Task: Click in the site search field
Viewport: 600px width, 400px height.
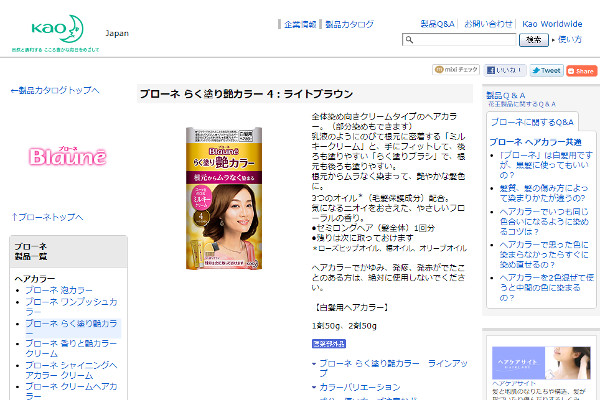Action: tap(459, 39)
